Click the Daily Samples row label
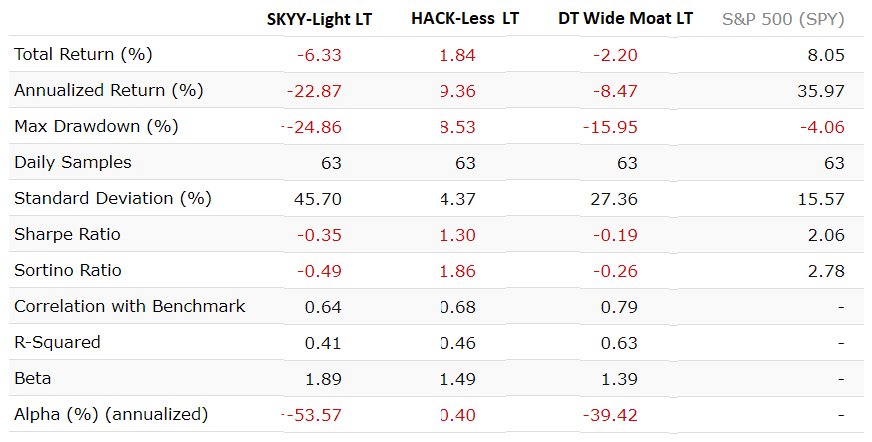Image resolution: width=872 pixels, height=442 pixels. pos(73,162)
